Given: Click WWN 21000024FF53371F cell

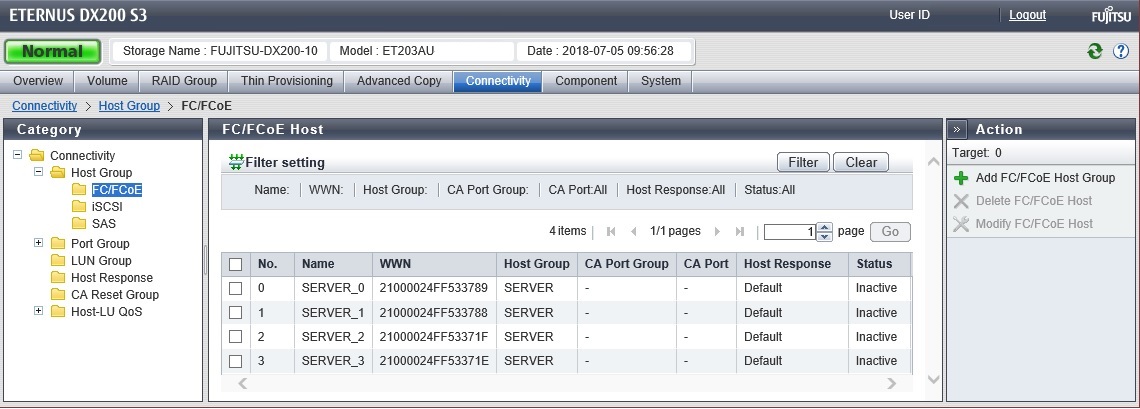Looking at the screenshot, I should 433,337.
